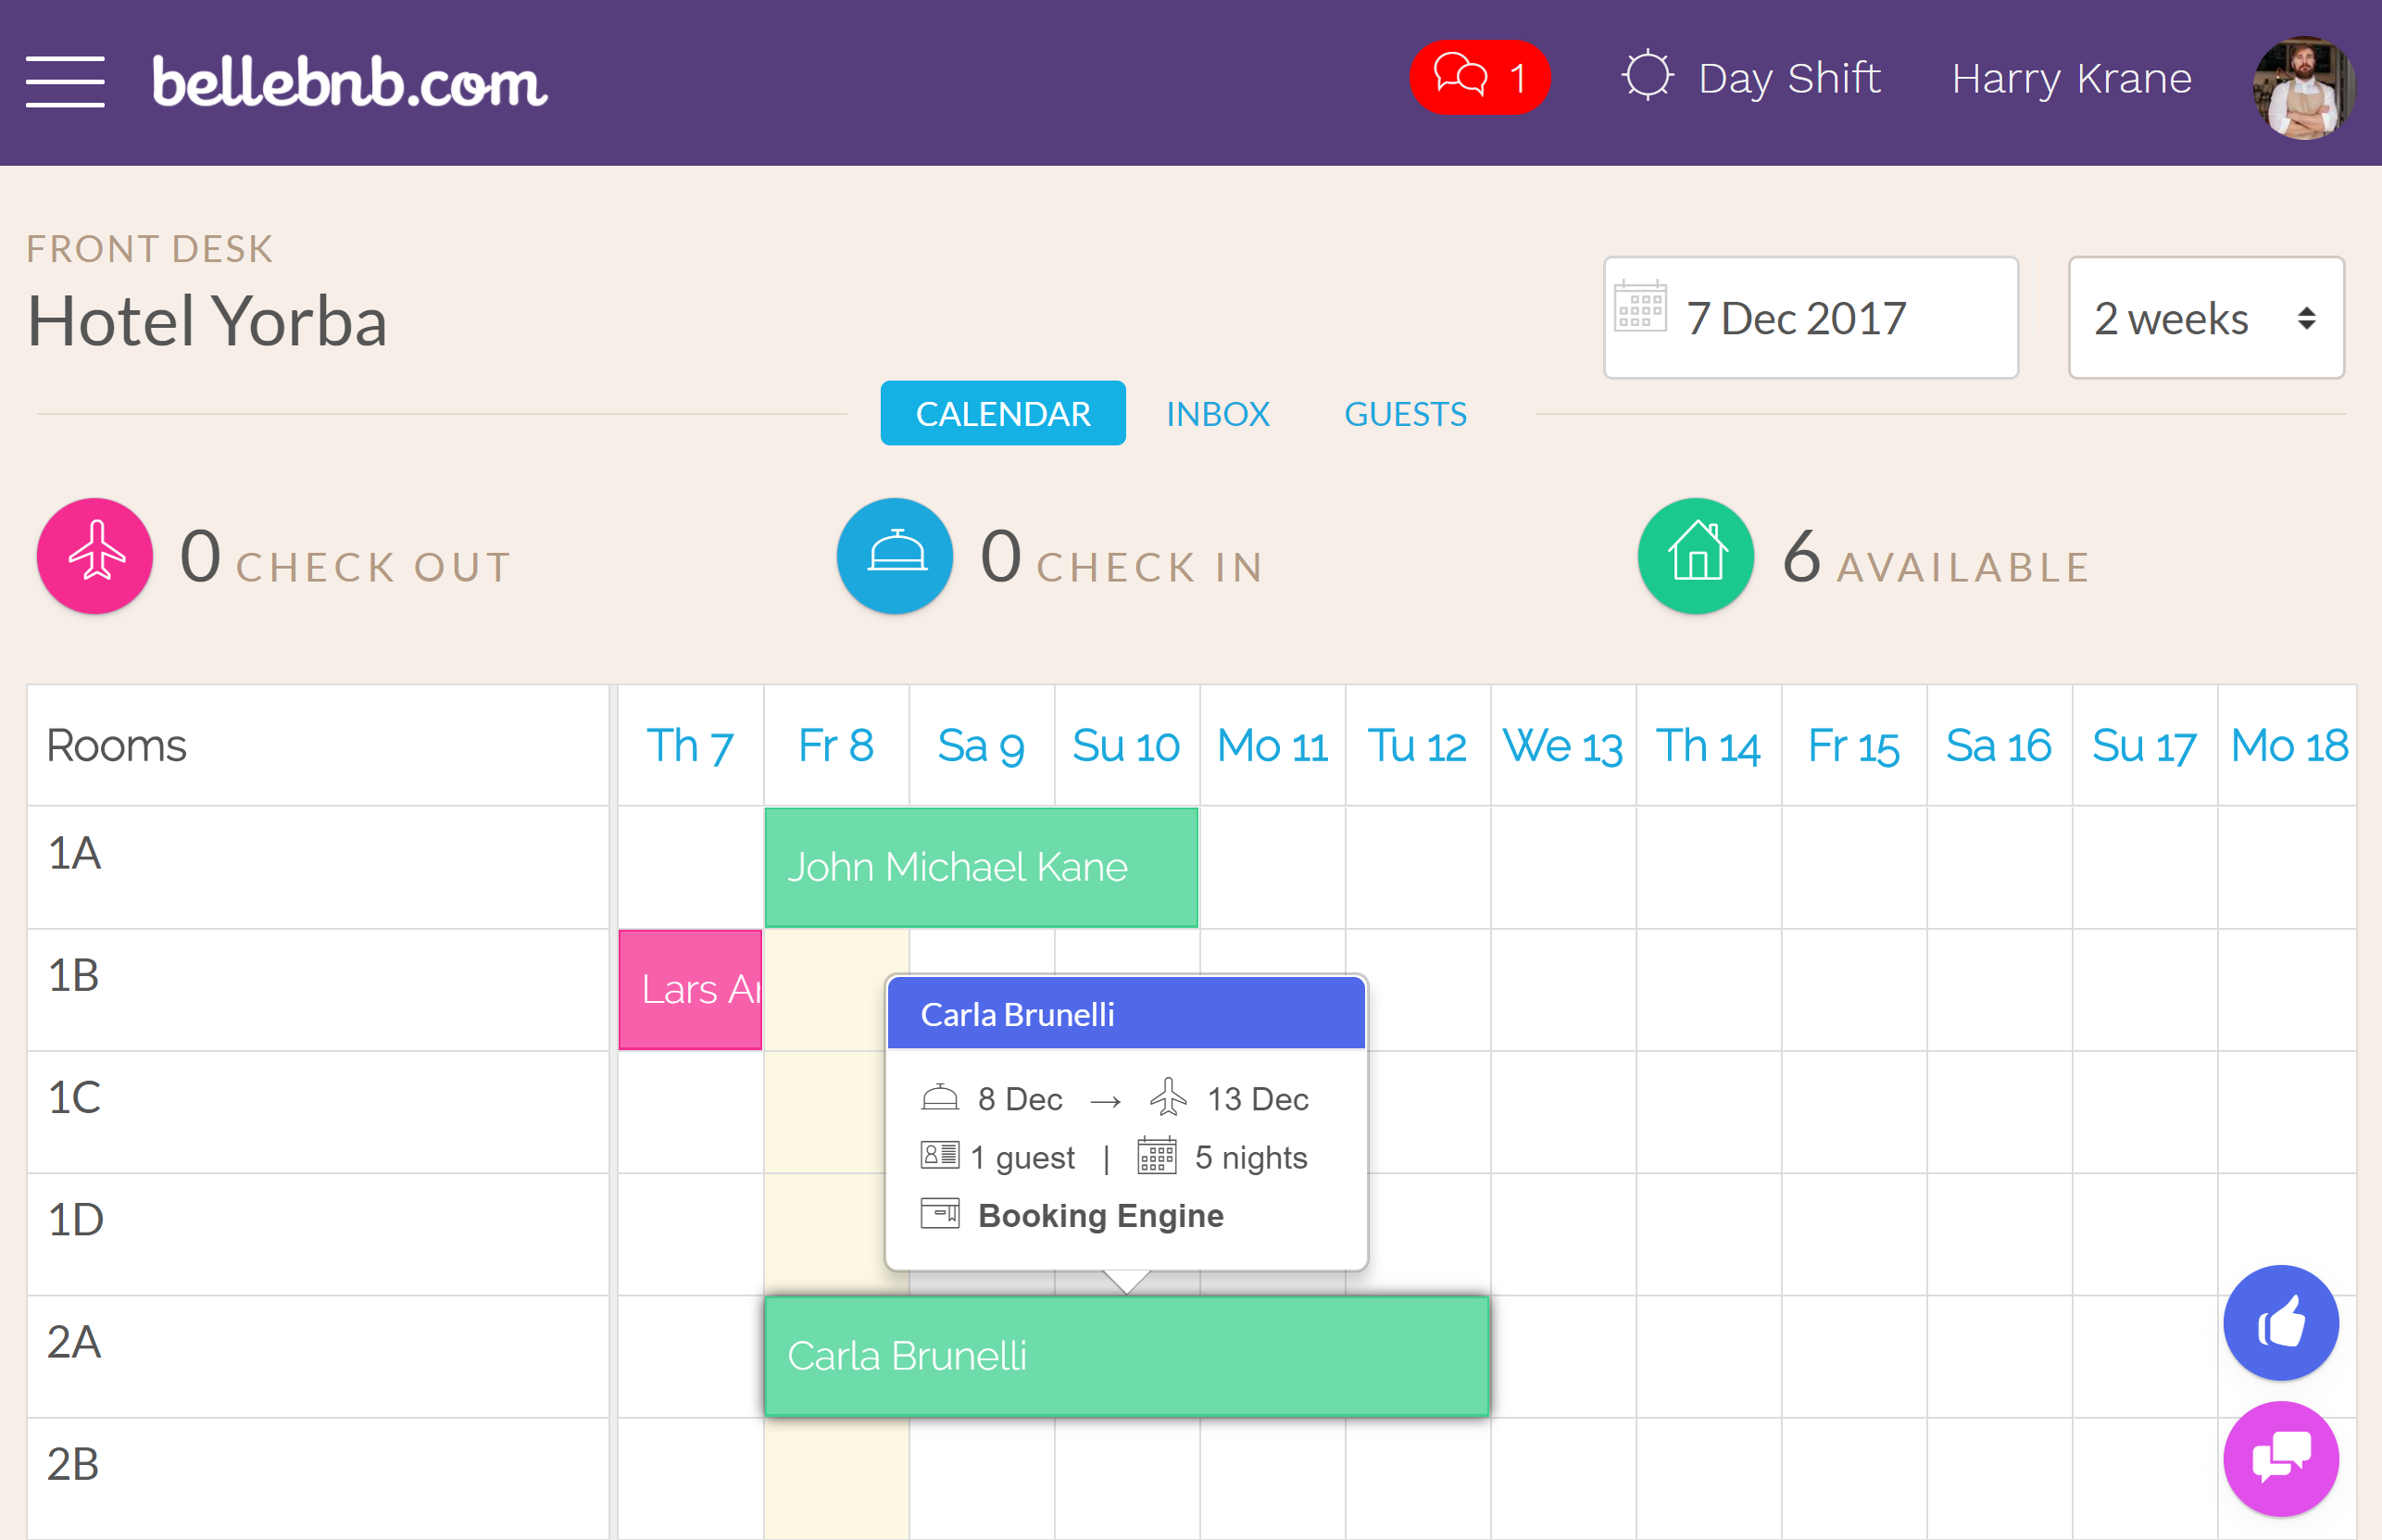Click the CALENDAR button to stay on view
The image size is (2382, 1540).
1004,411
